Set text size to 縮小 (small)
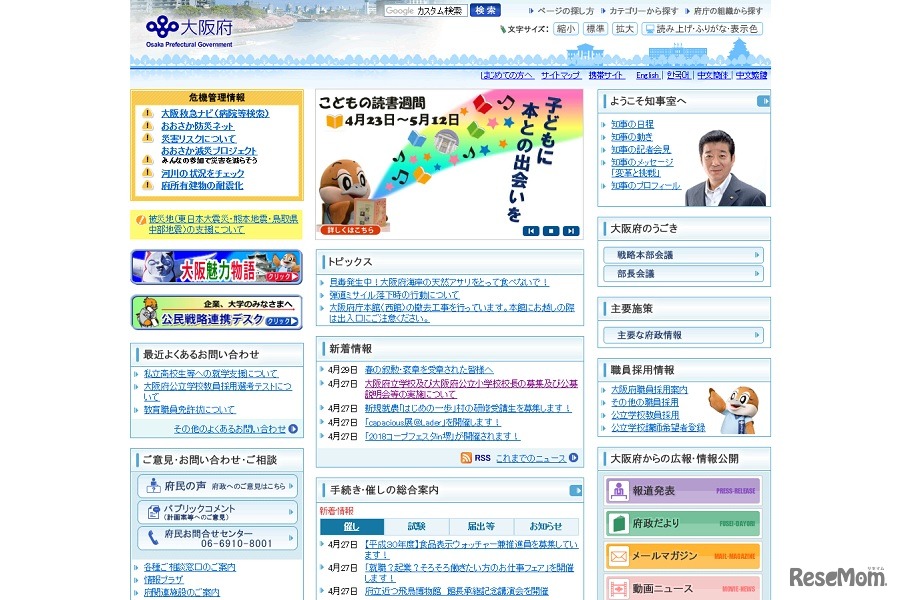 tap(566, 29)
